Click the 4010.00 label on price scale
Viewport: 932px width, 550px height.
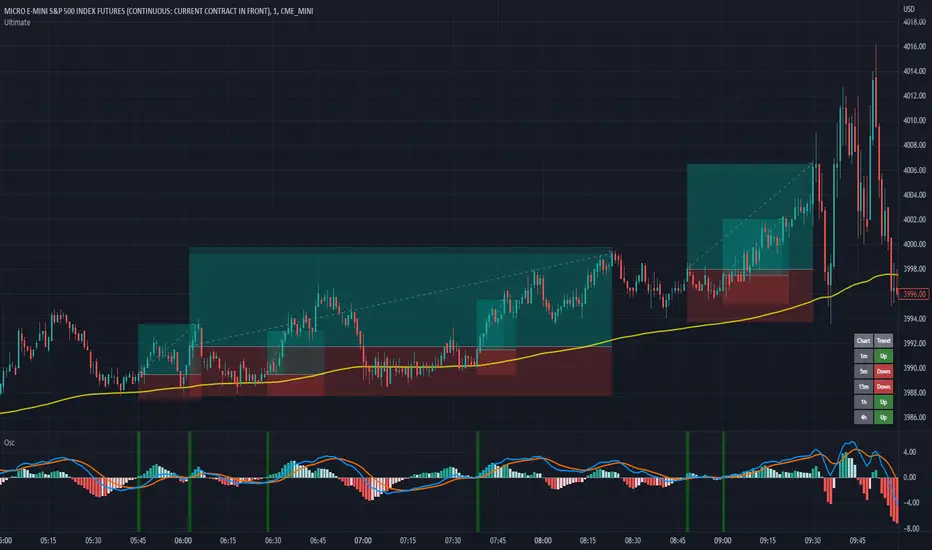click(914, 120)
